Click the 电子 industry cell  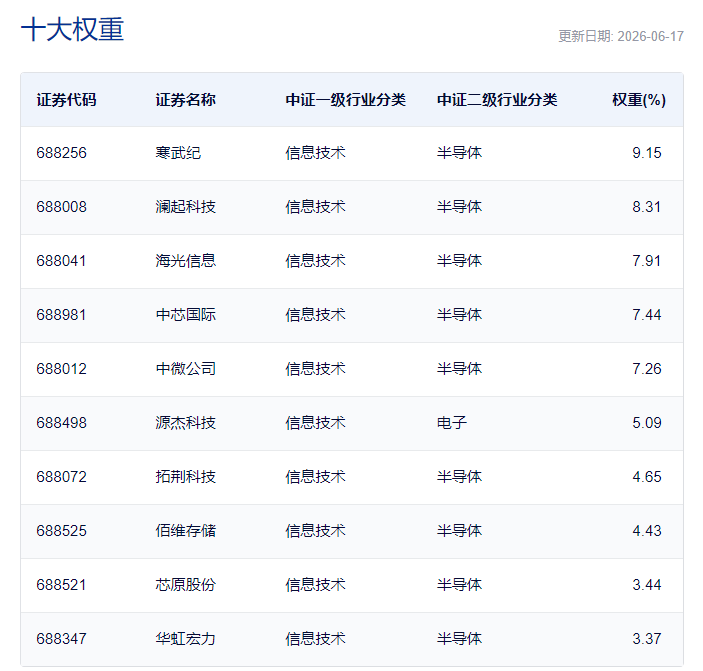click(452, 423)
